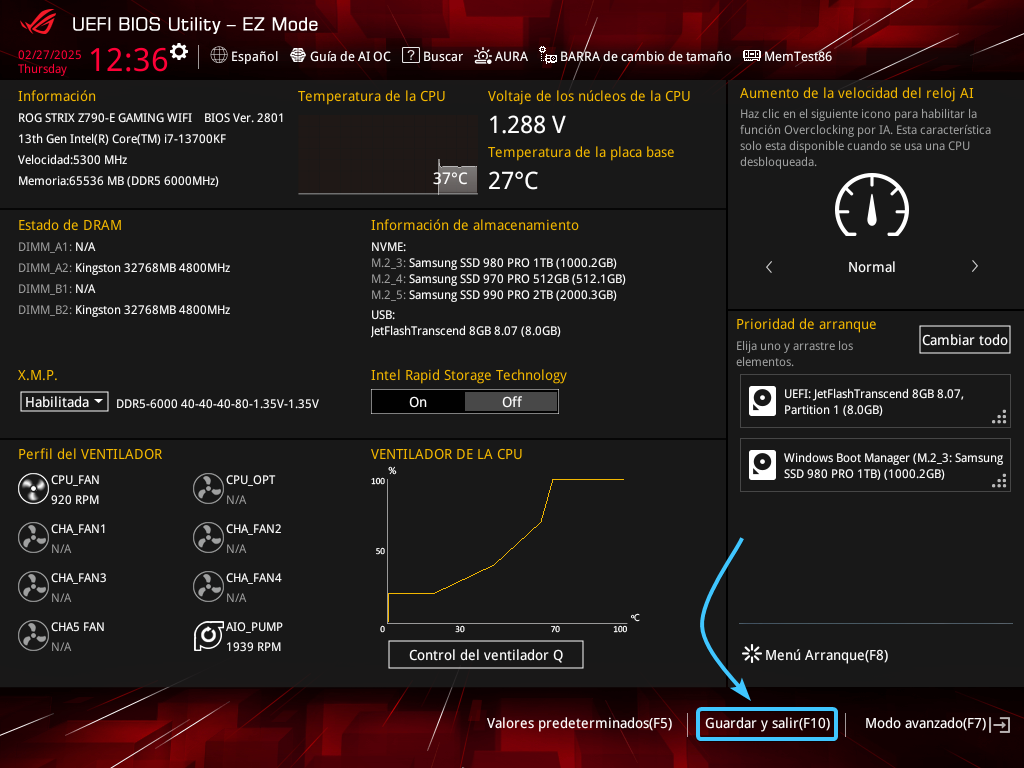Click the BIOS Ver. 2801 text
Viewport: 1024px width, 768px height.
(x=244, y=118)
